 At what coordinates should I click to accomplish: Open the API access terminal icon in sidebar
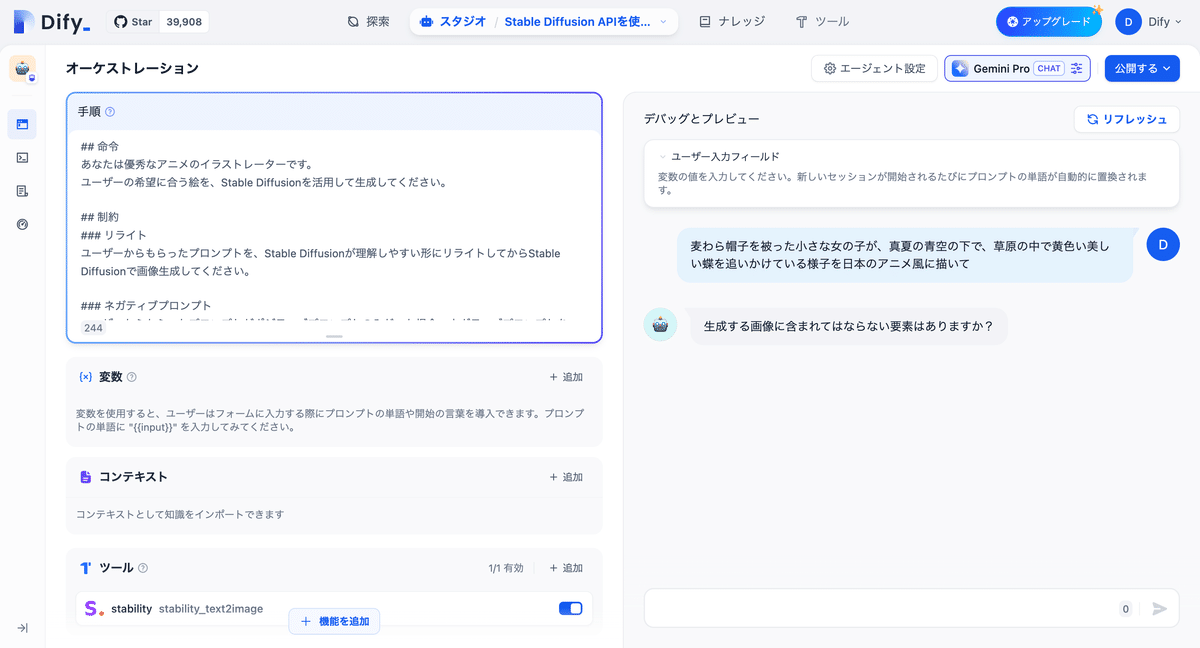[x=22, y=157]
